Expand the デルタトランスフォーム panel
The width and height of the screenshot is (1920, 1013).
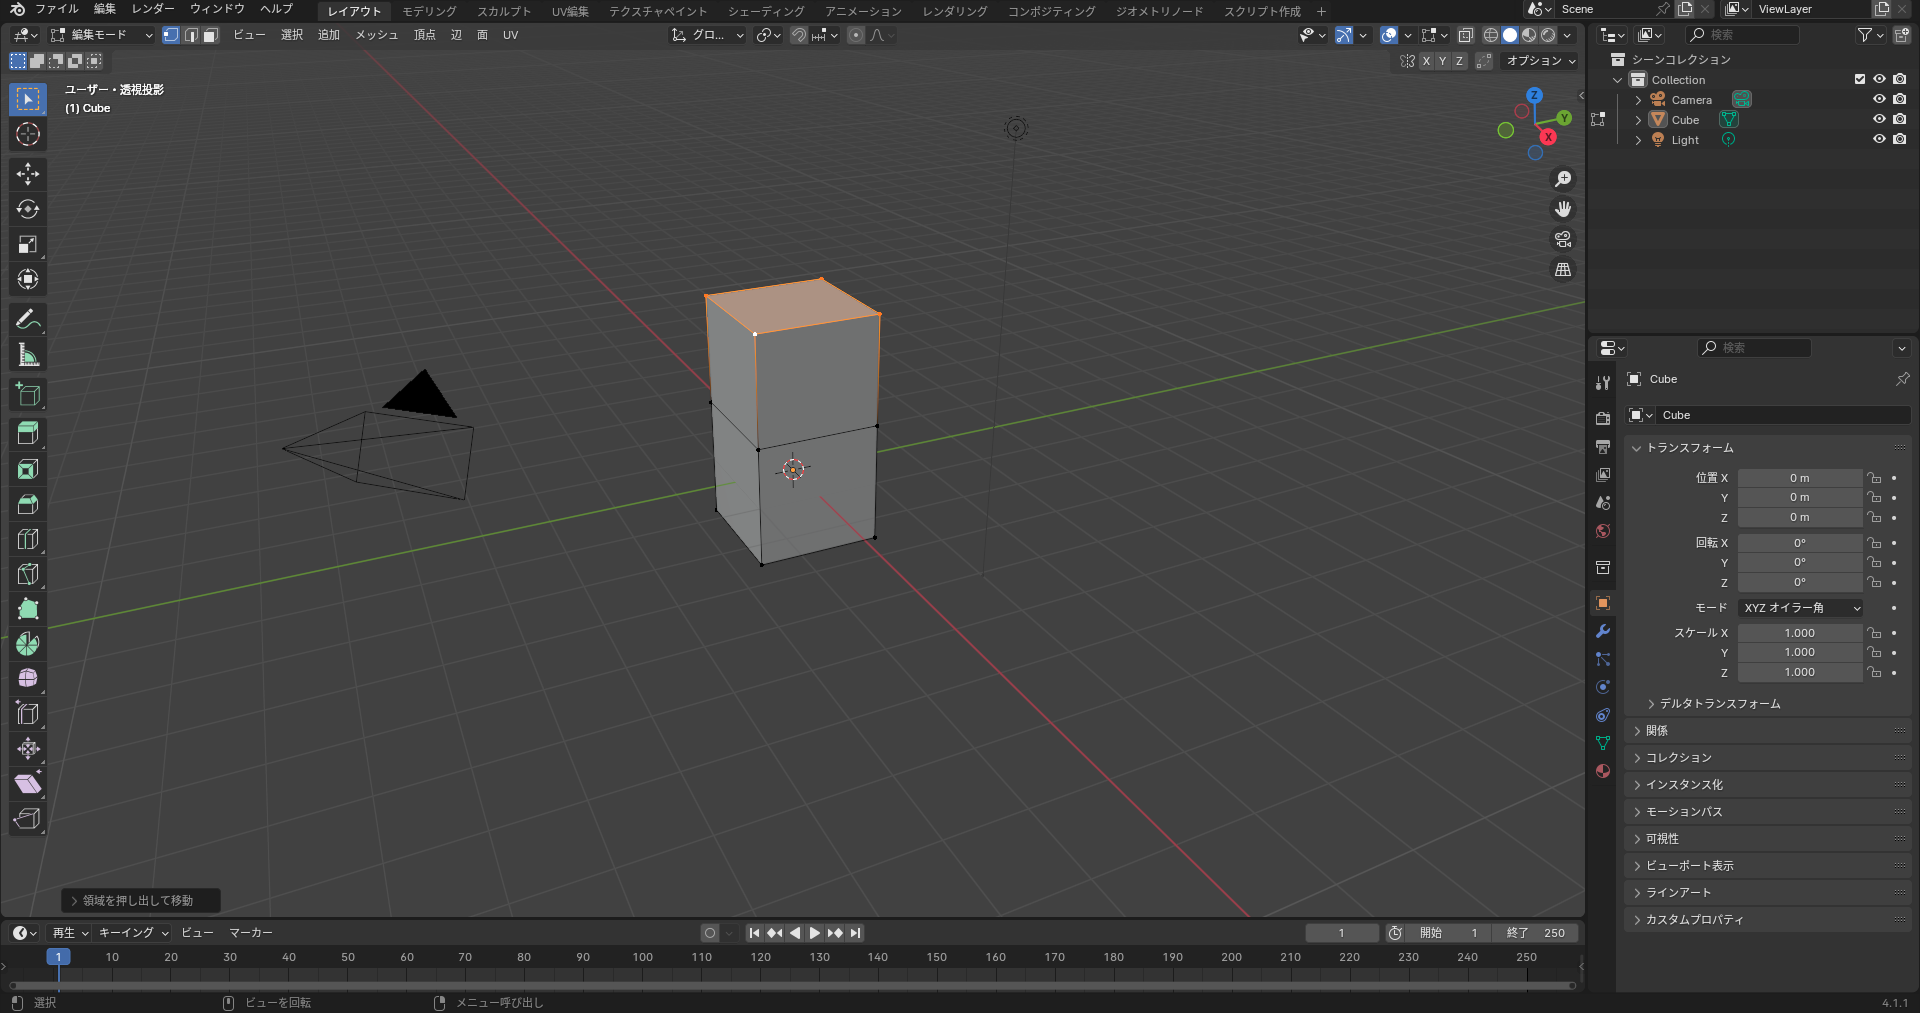pyautogui.click(x=1719, y=704)
